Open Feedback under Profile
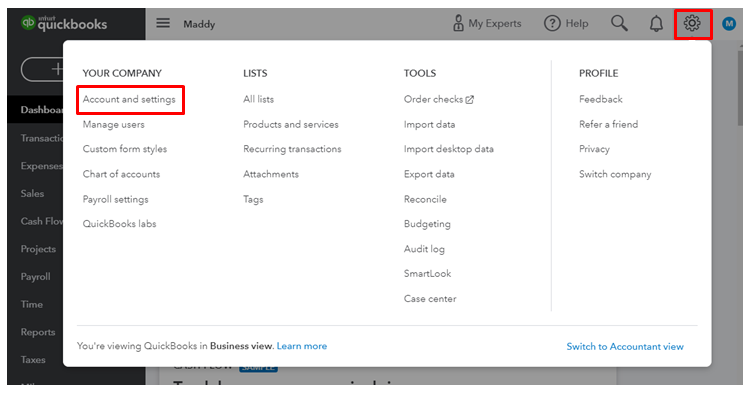 click(x=600, y=99)
